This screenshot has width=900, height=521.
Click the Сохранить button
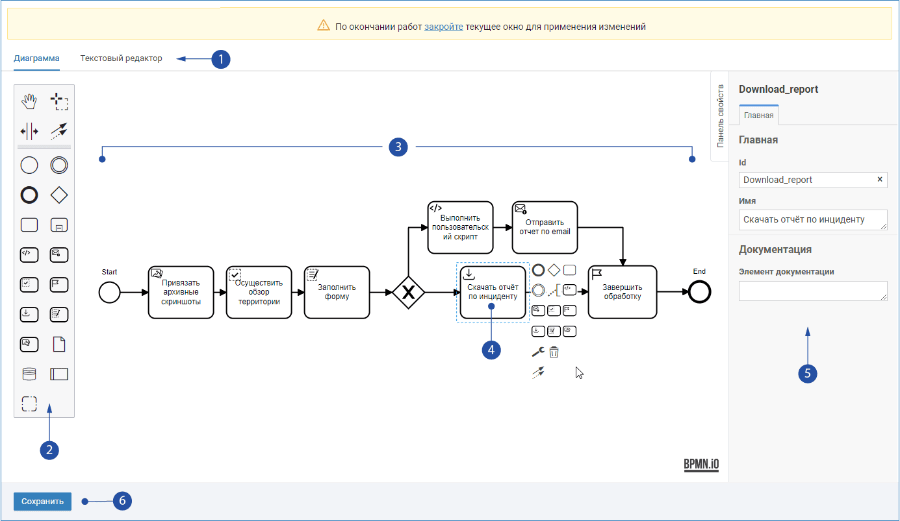42,501
